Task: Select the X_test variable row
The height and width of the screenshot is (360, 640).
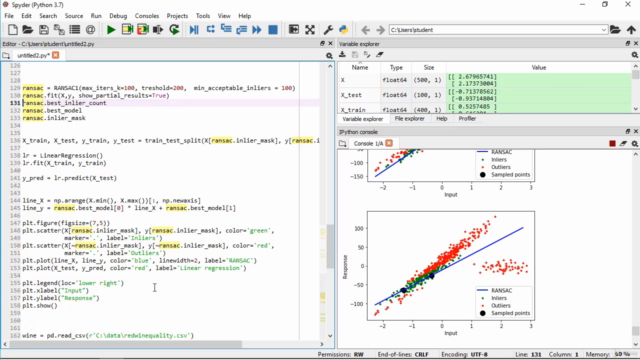Action: pyautogui.click(x=485, y=95)
